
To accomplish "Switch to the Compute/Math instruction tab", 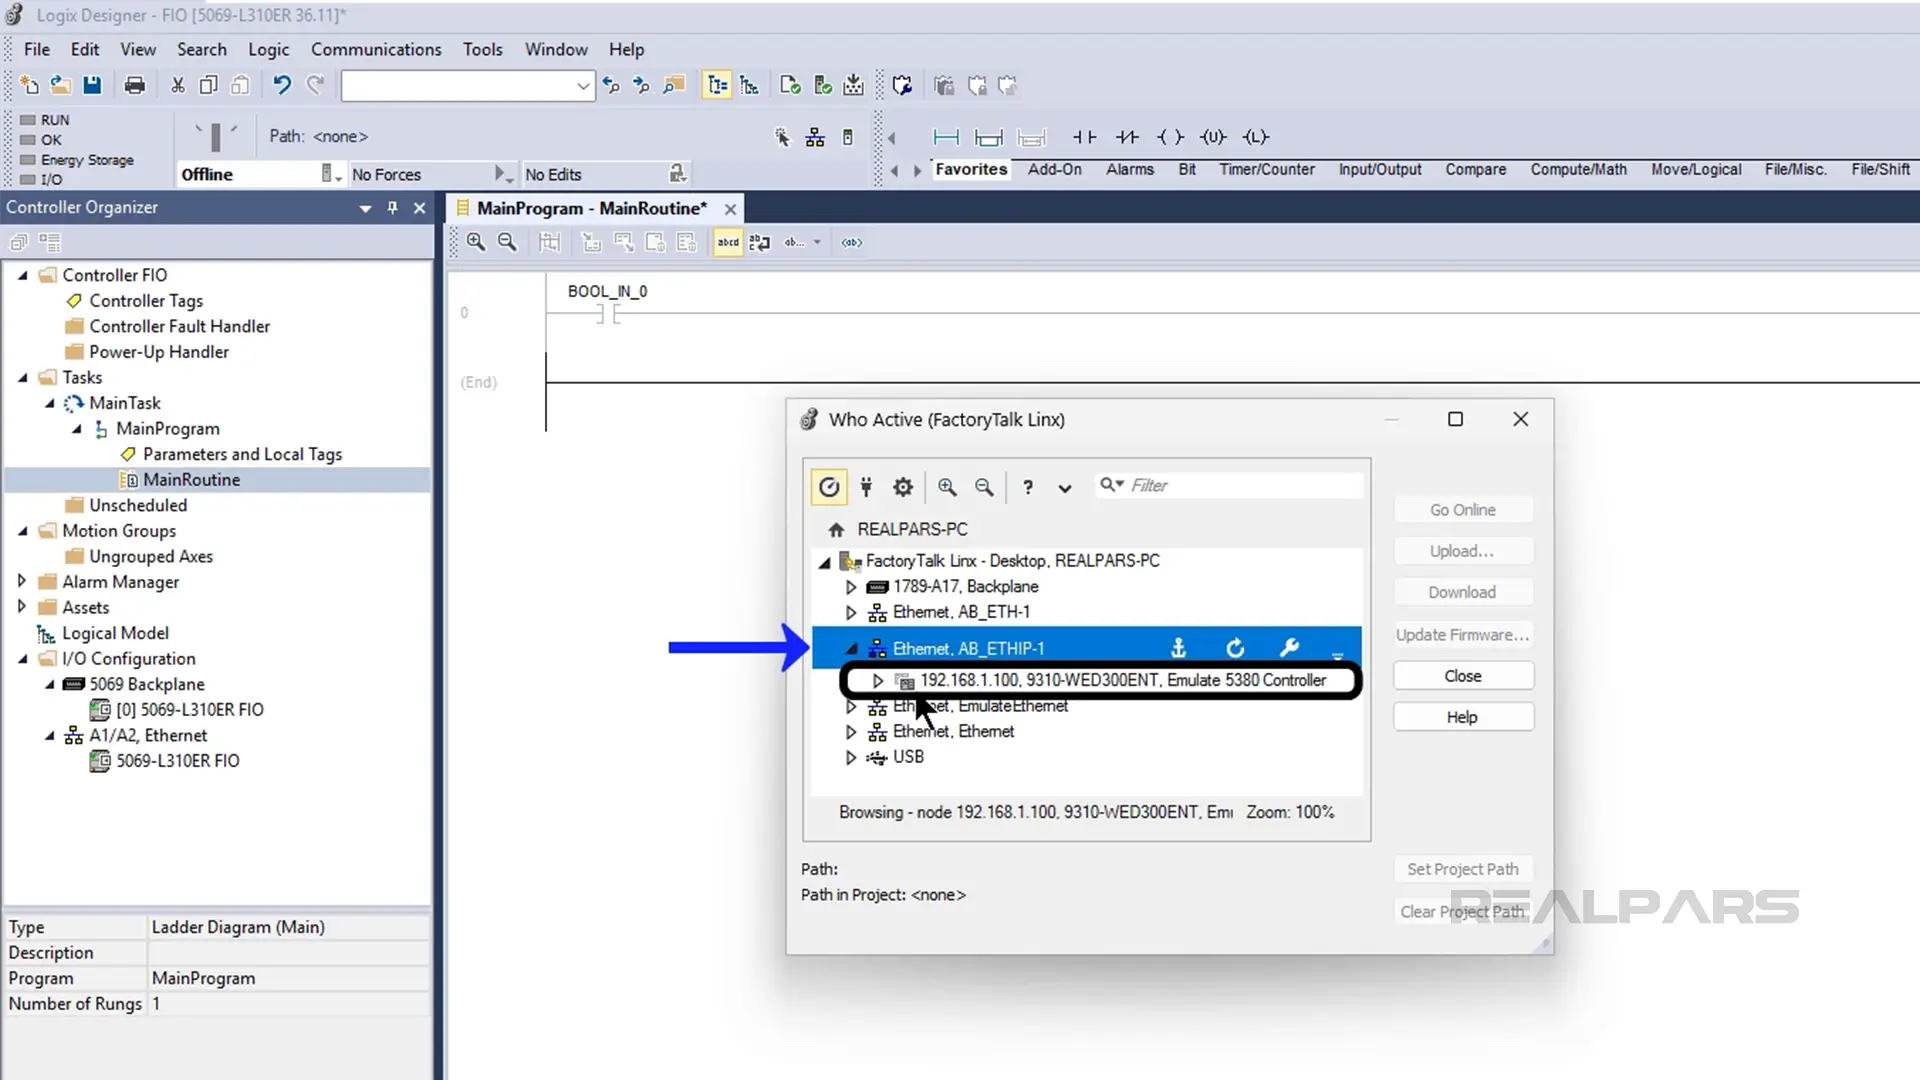I will coord(1578,169).
